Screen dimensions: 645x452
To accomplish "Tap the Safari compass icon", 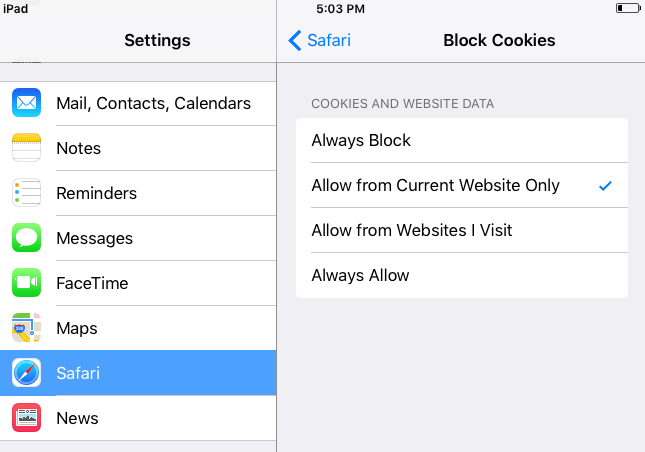I will coord(26,373).
